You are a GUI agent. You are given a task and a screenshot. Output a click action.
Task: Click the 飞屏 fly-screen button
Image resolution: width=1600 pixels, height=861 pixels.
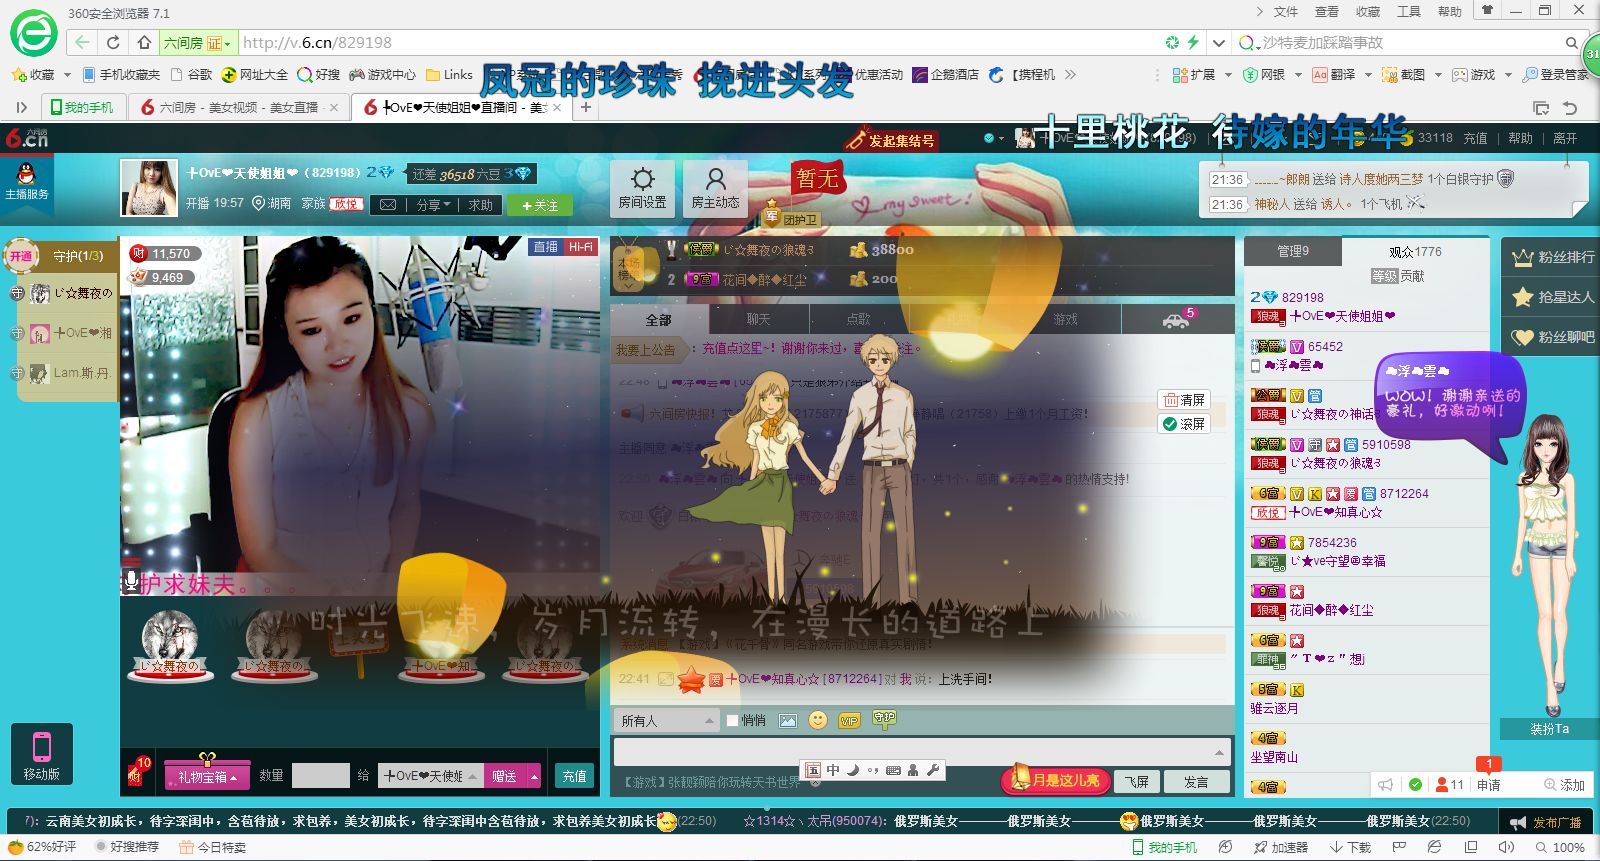(x=1137, y=781)
